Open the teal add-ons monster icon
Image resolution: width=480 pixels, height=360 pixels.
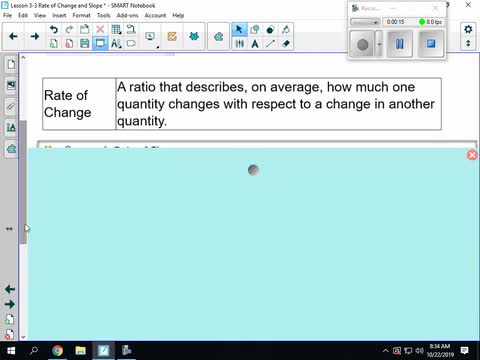point(194,36)
